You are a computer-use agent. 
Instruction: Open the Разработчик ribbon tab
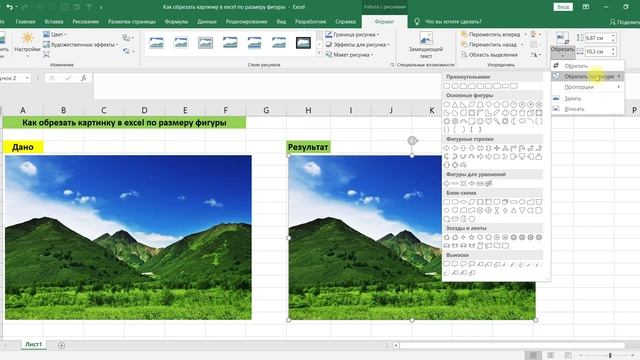click(311, 22)
